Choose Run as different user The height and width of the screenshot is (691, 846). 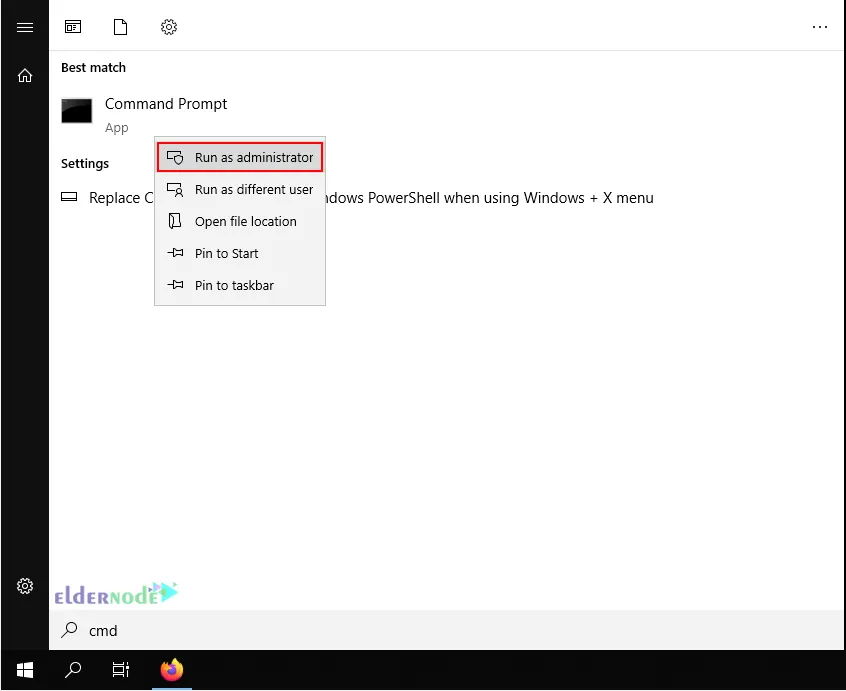[x=240, y=189]
